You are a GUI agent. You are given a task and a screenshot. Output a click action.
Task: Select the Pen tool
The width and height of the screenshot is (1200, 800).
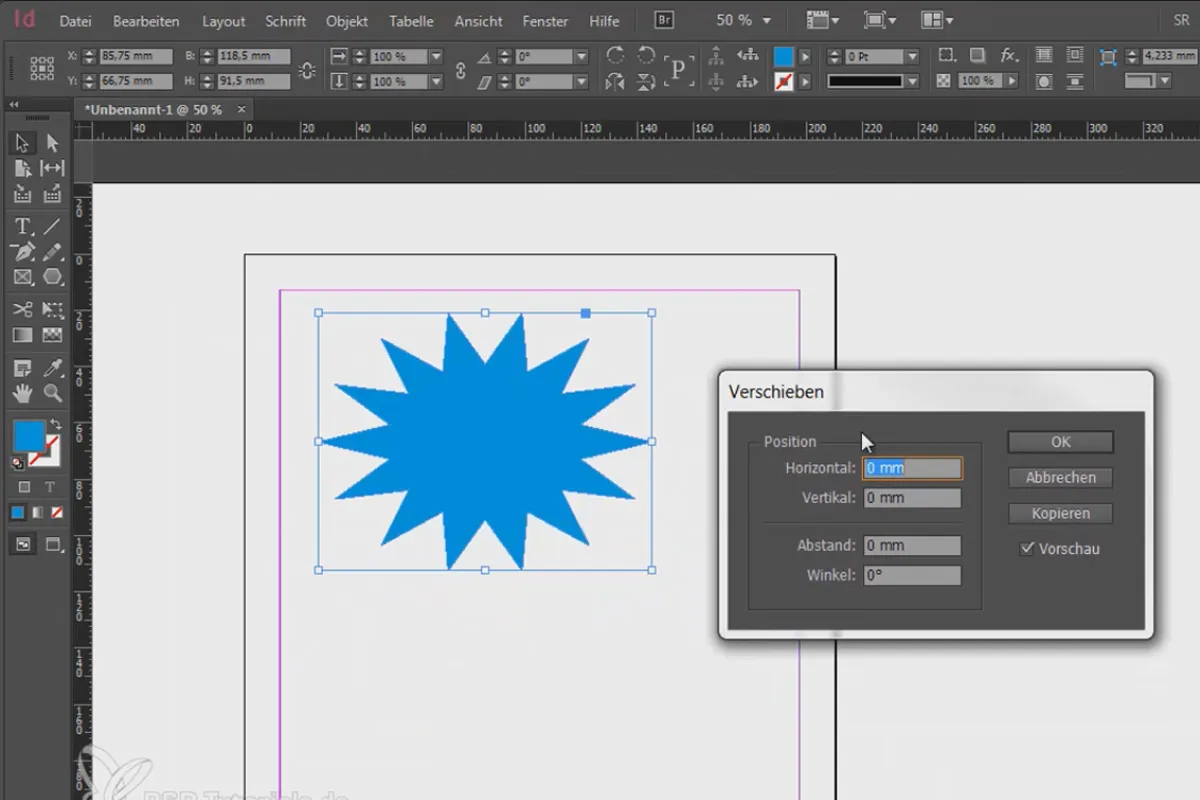pos(23,252)
